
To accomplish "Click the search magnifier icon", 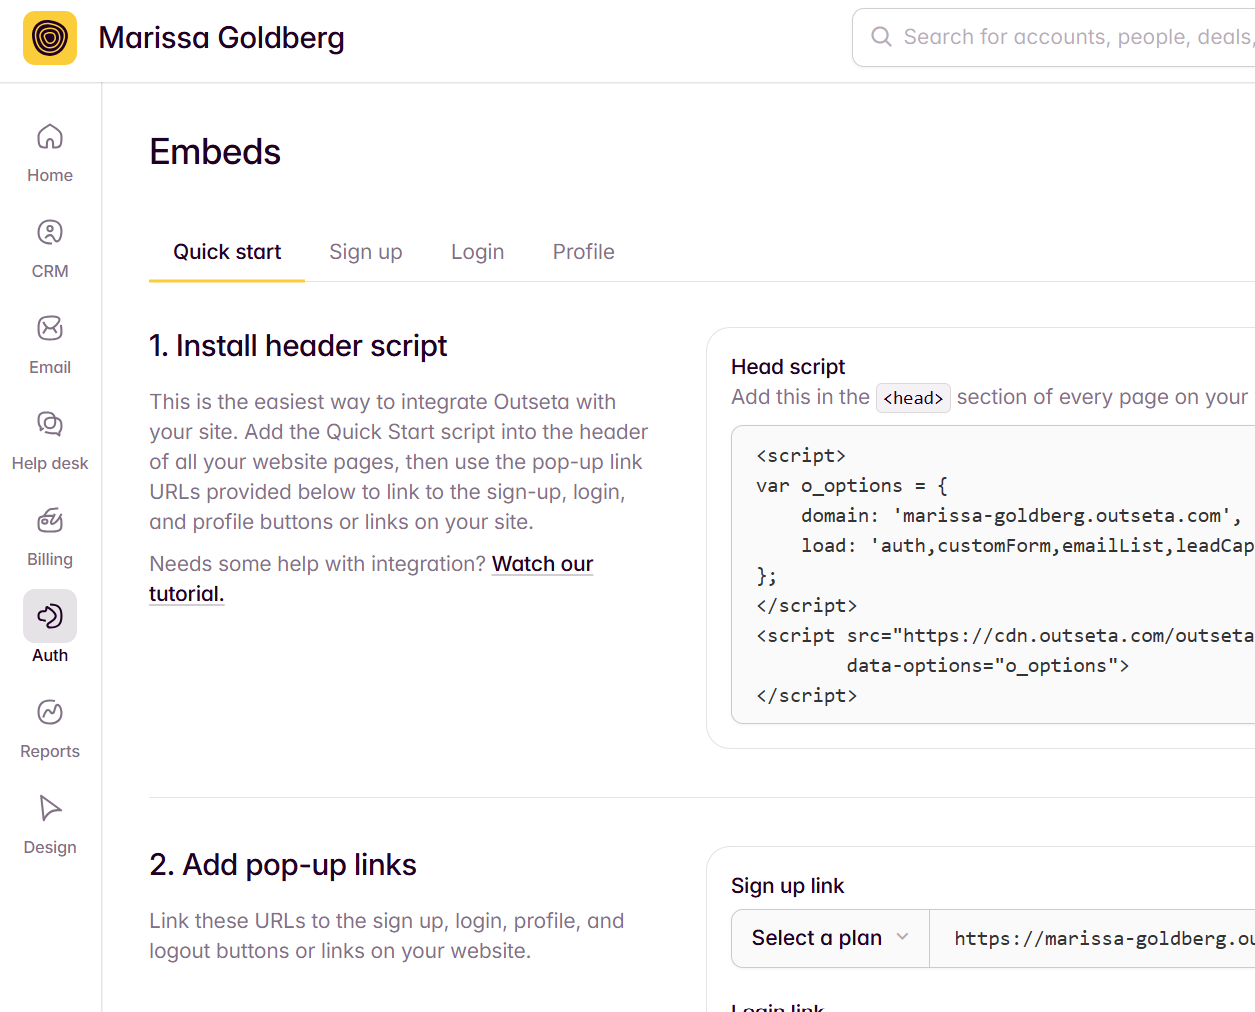I will point(881,37).
